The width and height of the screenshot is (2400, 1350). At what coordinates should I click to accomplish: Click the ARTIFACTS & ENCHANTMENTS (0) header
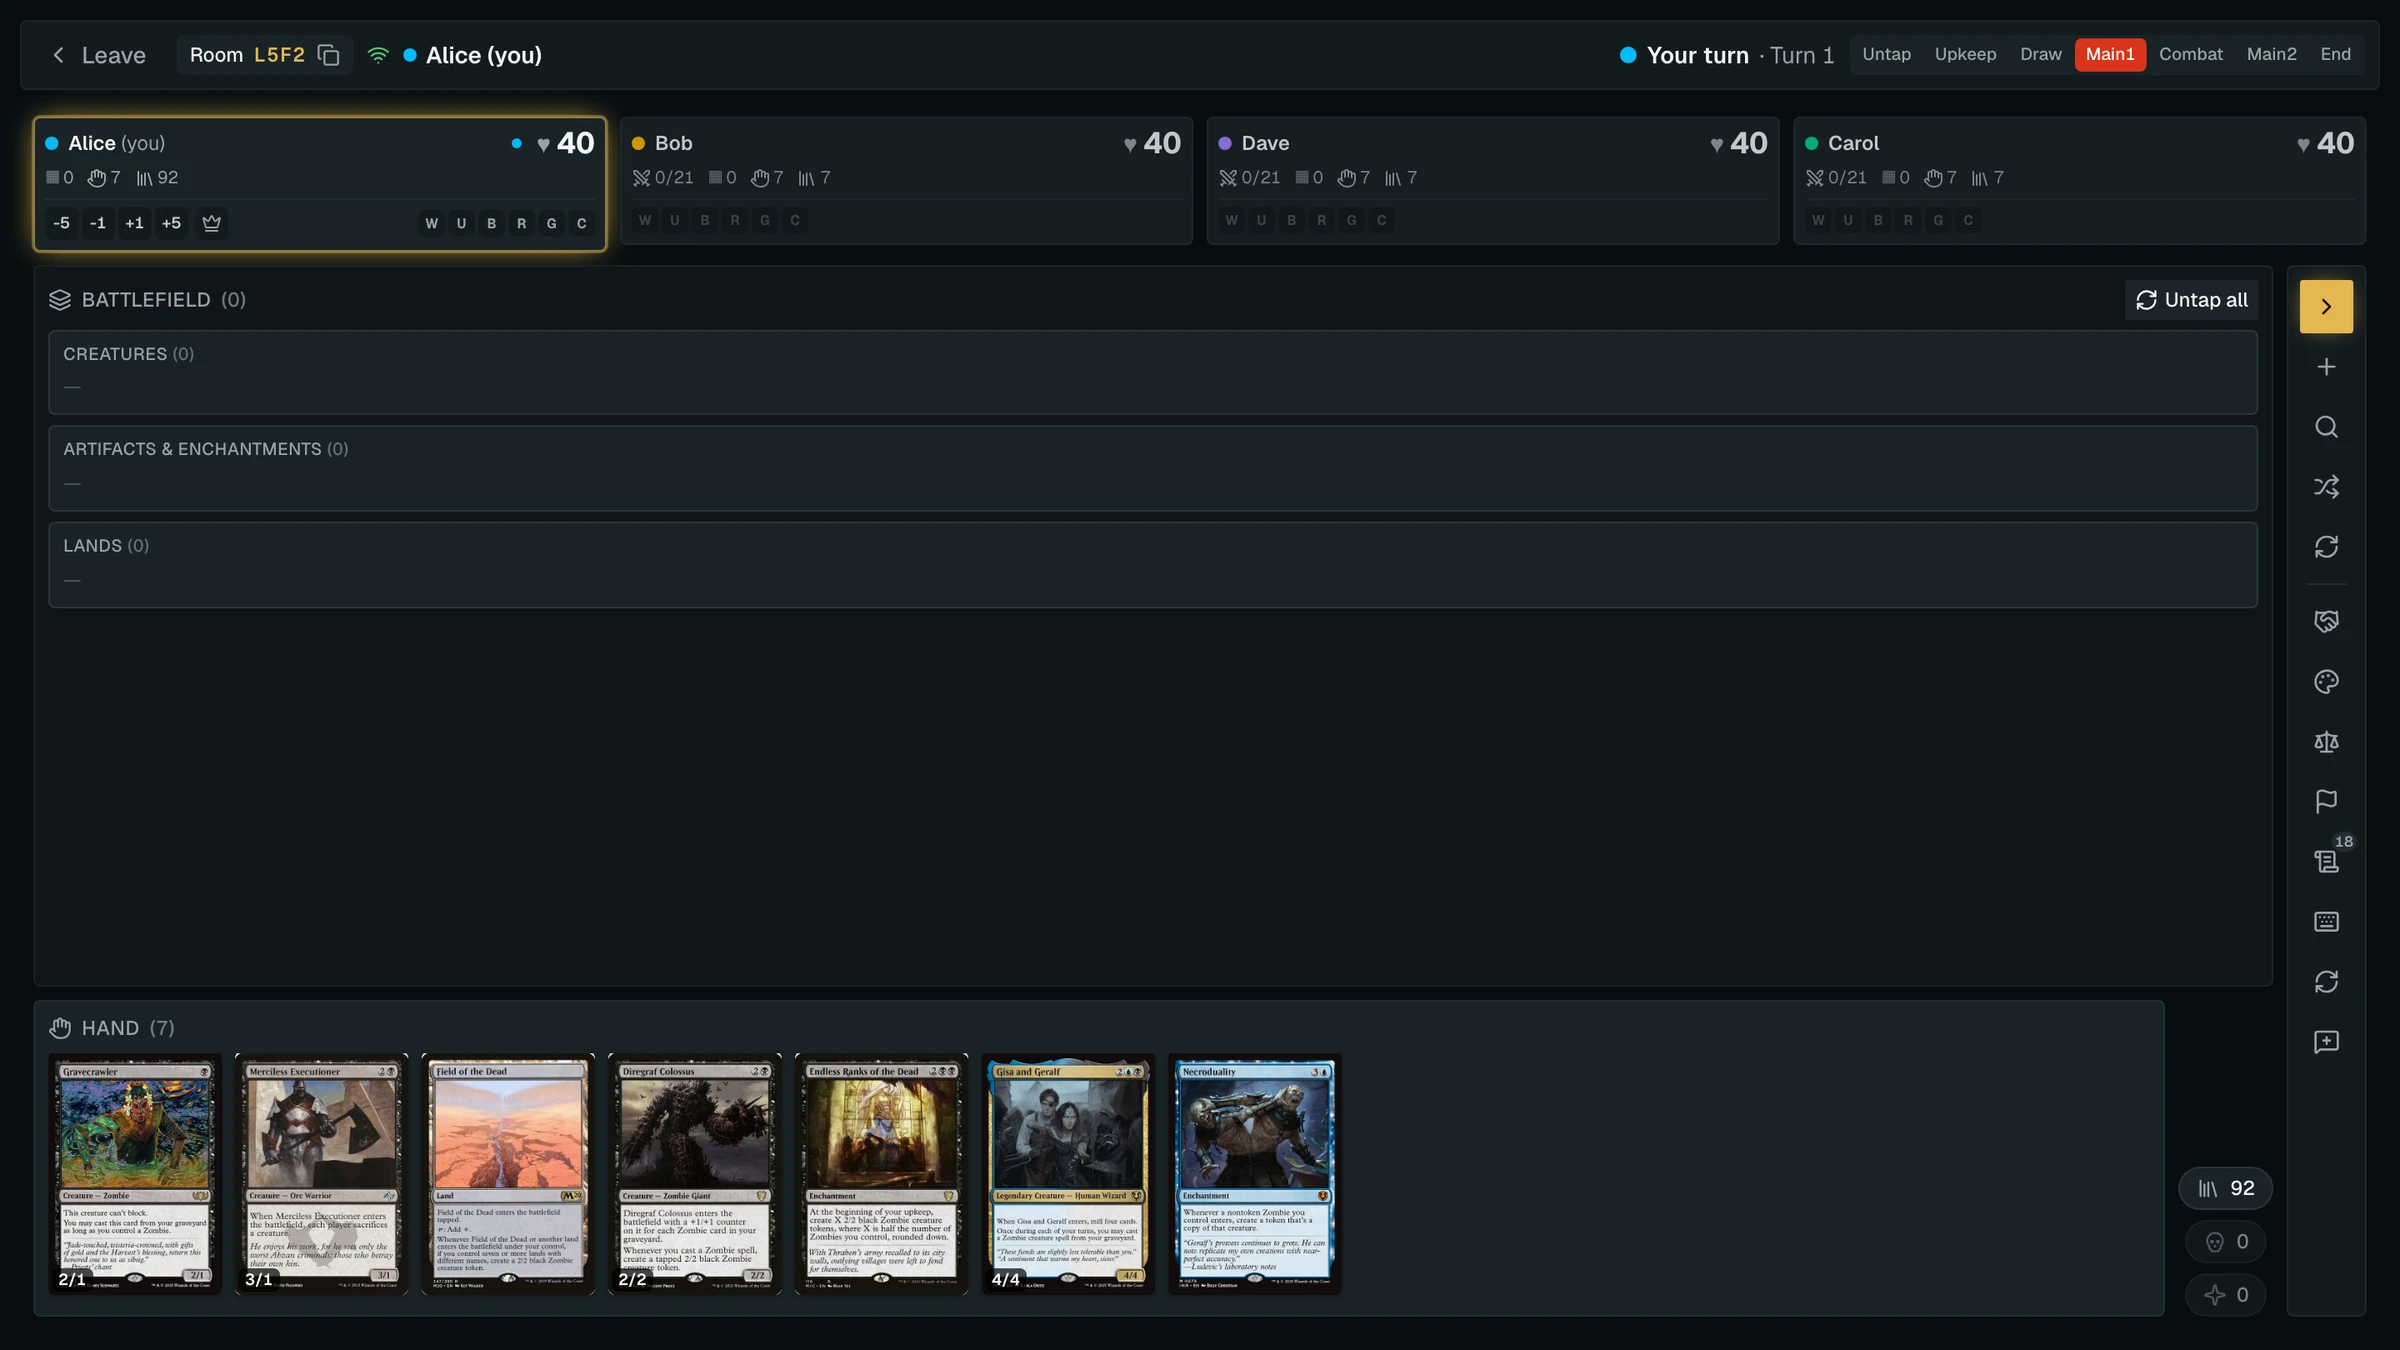tap(206, 449)
